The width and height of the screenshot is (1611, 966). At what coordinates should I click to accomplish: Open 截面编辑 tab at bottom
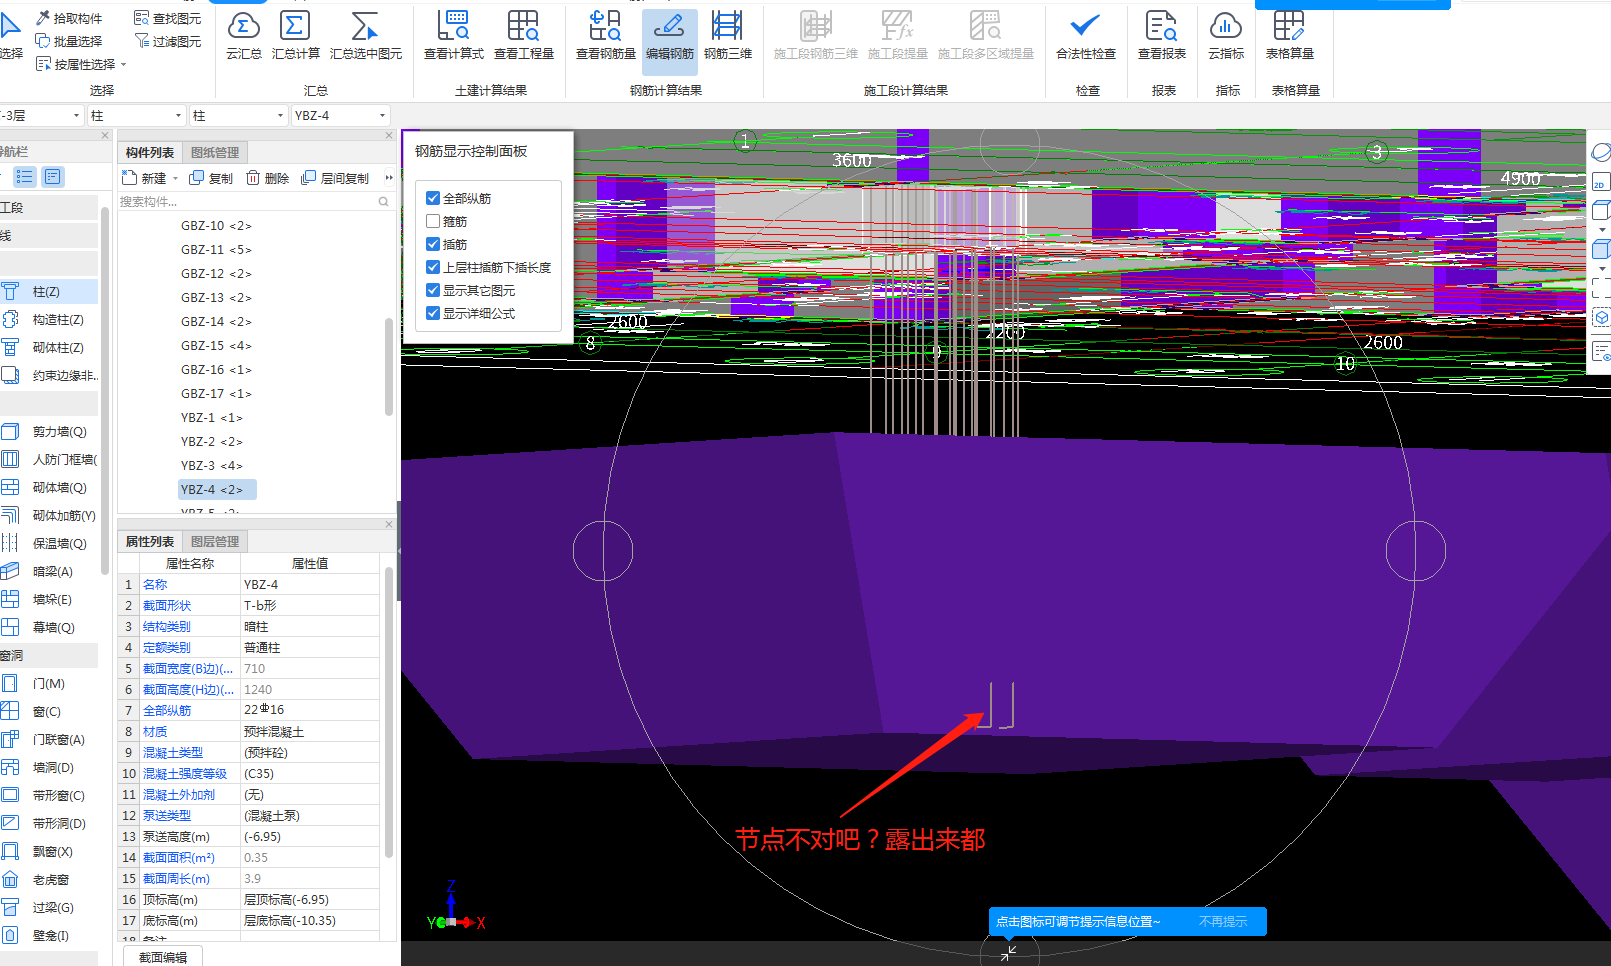pyautogui.click(x=163, y=957)
